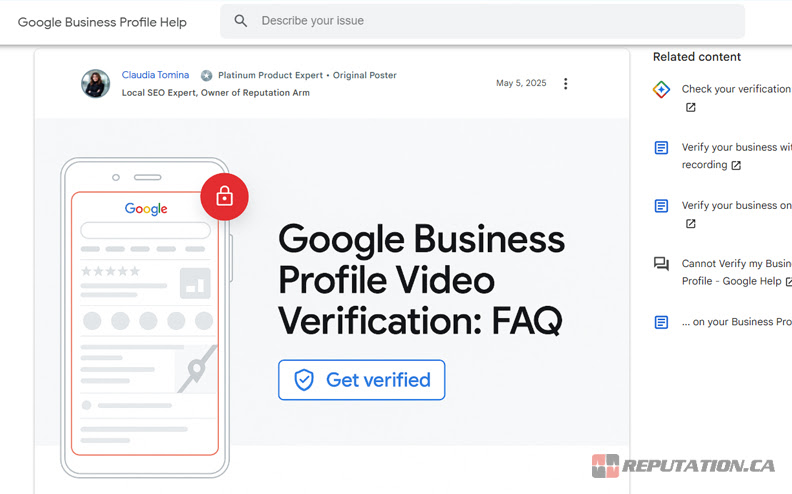Viewport: 792px width, 494px height.
Task: Open '... on your Business Profile' article
Action: click(735, 322)
